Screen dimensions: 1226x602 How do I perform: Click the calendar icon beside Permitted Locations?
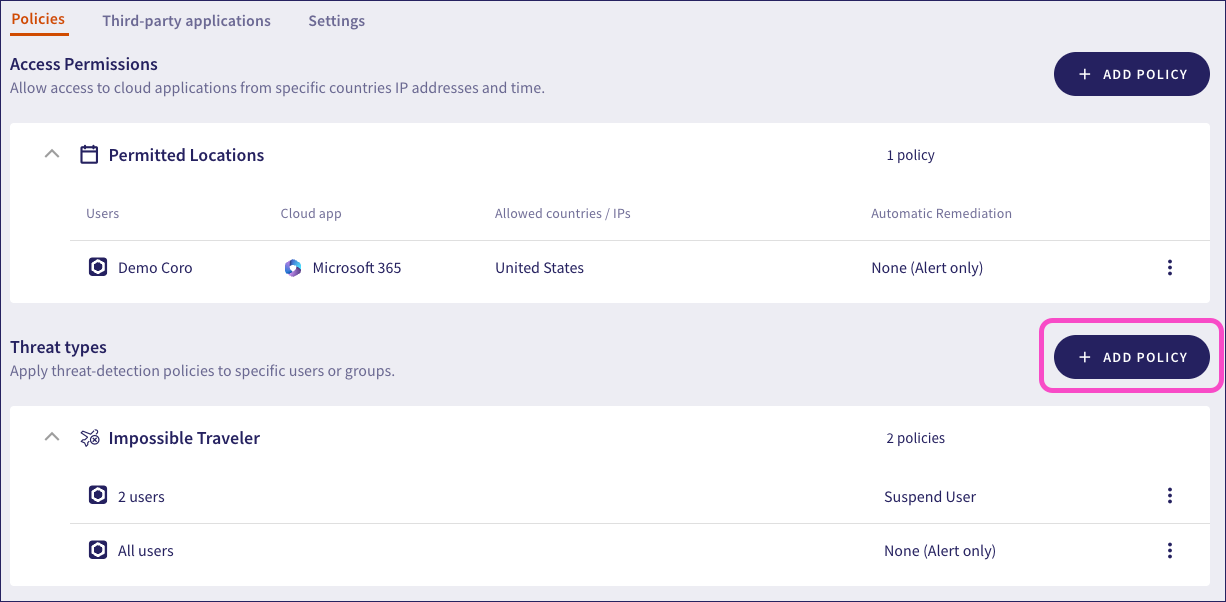tap(89, 154)
